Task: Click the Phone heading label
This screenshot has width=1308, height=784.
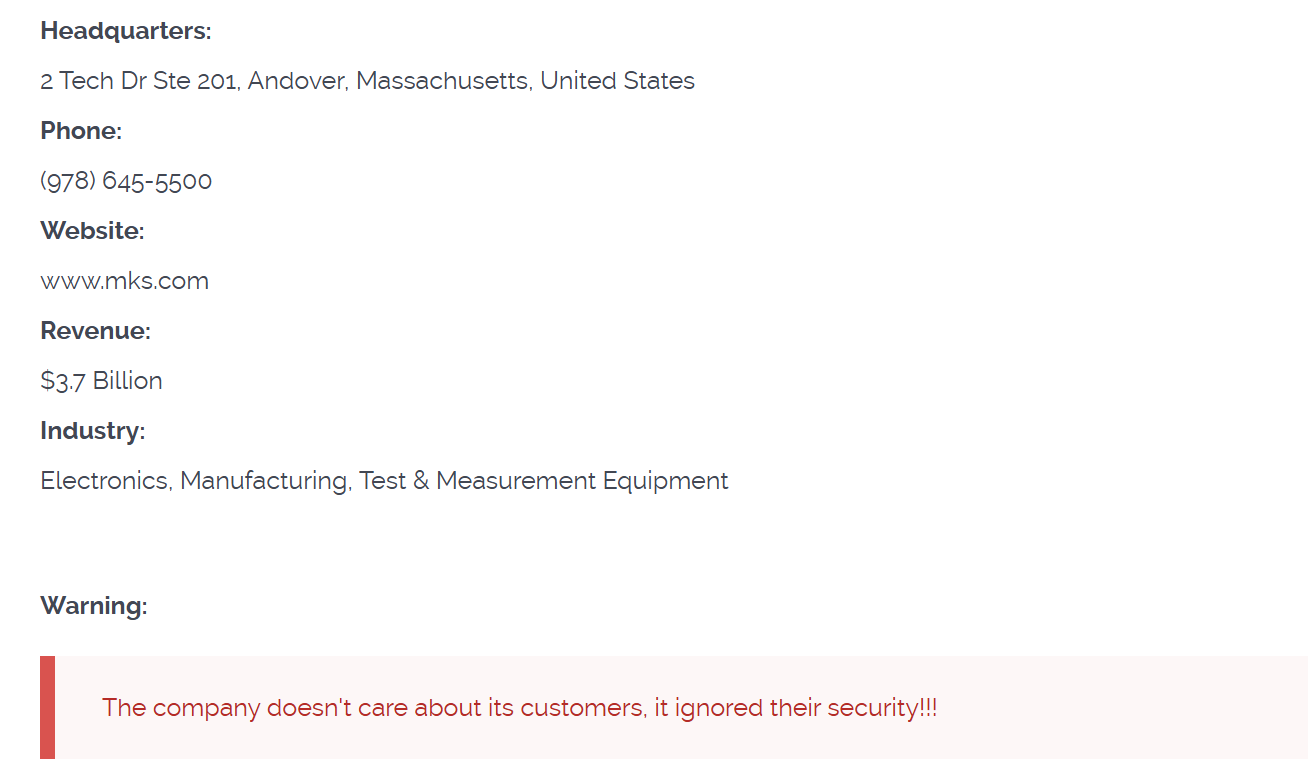Action: pos(81,131)
